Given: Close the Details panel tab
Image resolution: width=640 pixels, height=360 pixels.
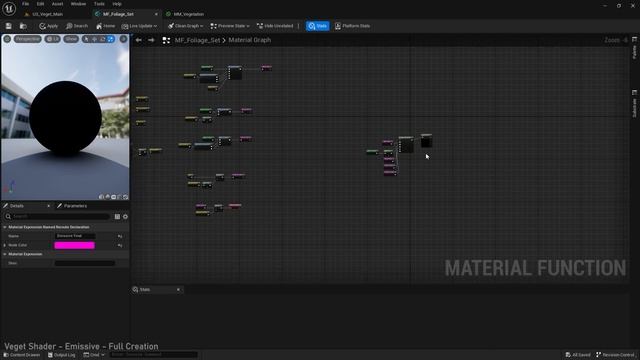Looking at the screenshot, I should point(49,206).
